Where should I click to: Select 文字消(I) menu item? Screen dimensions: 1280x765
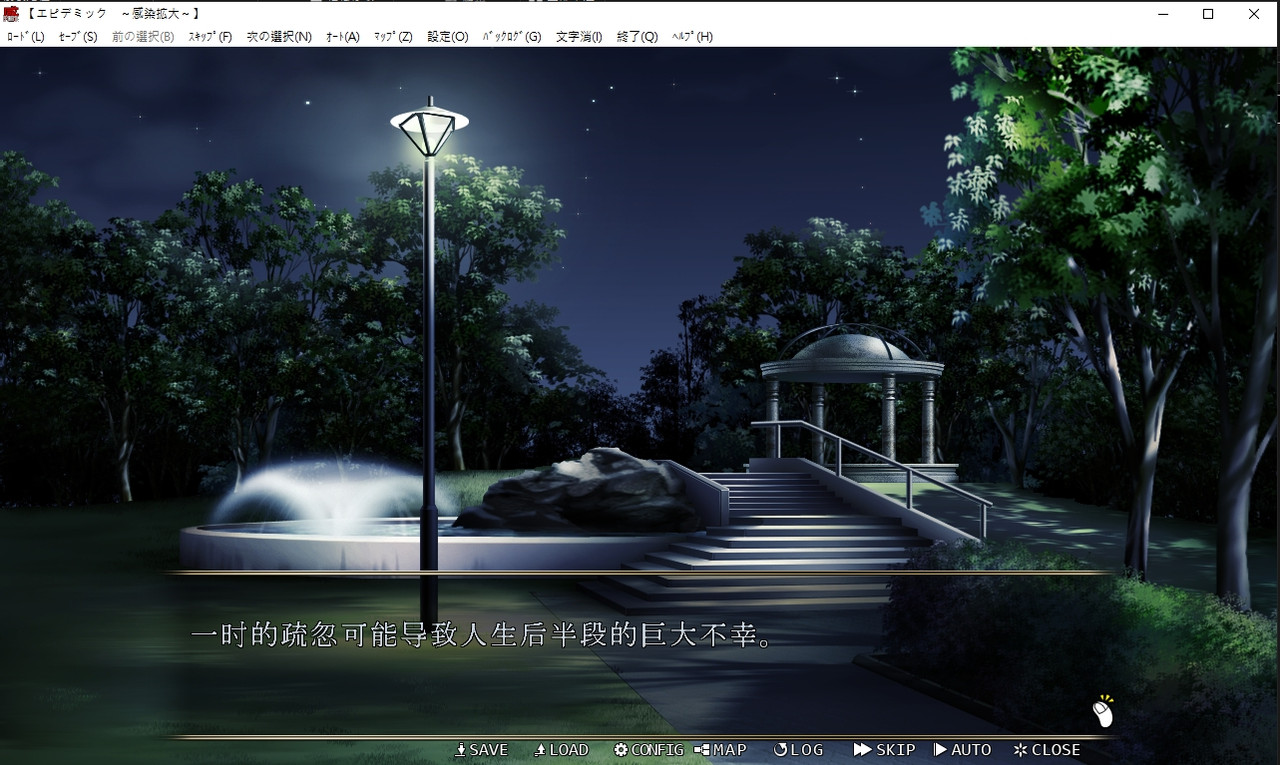coord(579,37)
